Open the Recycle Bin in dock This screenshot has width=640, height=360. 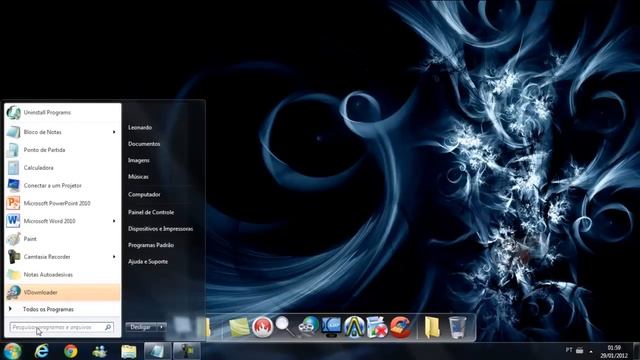click(457, 327)
